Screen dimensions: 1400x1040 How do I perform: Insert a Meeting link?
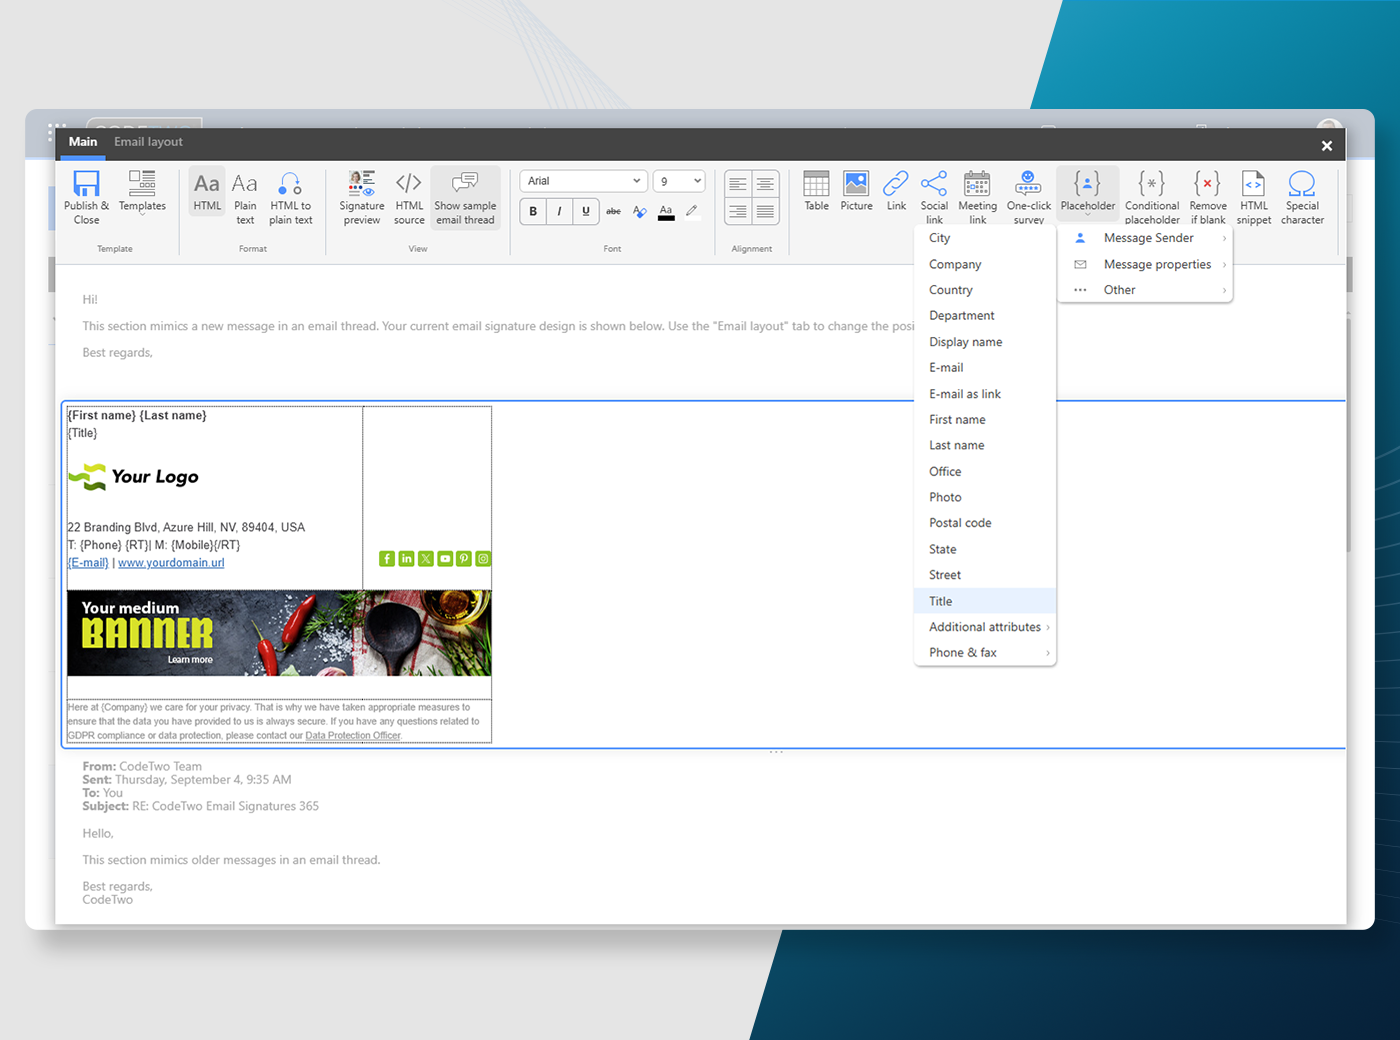pos(977,198)
